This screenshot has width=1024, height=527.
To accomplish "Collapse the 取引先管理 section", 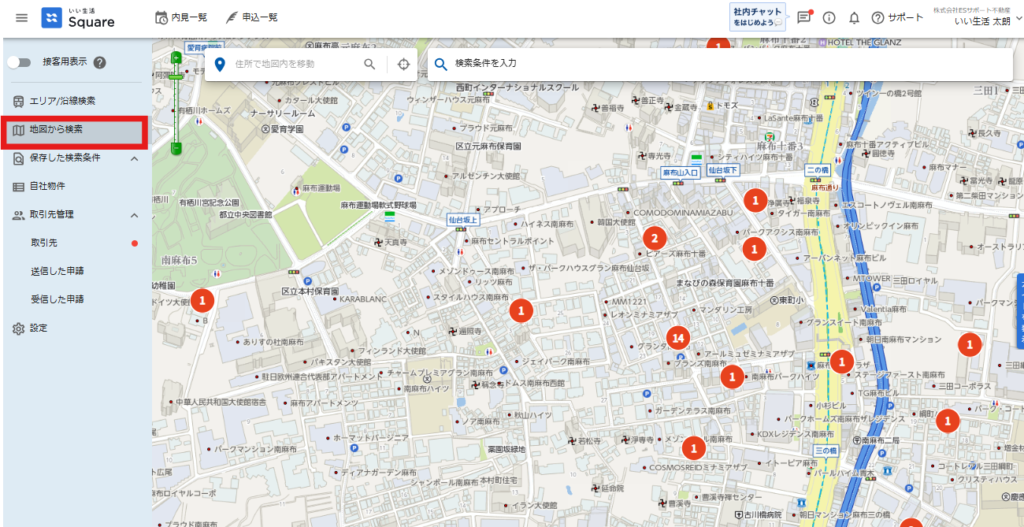I will point(135,215).
